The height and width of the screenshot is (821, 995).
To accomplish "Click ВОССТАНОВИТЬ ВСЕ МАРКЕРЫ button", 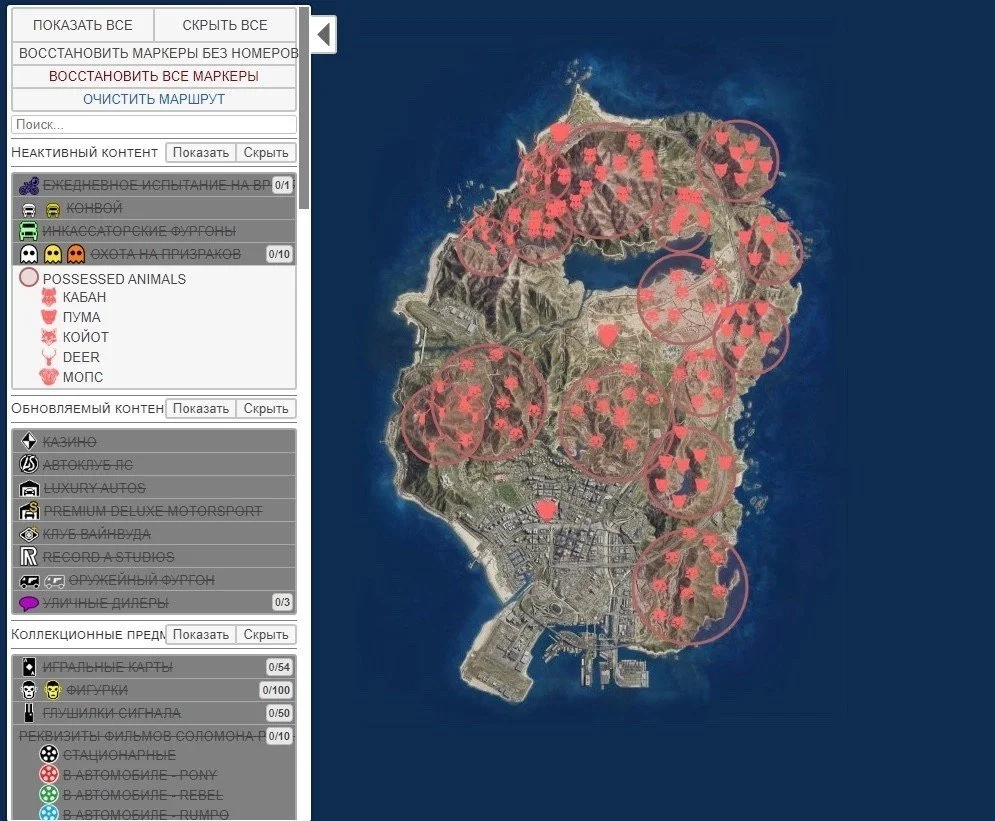I will [154, 76].
